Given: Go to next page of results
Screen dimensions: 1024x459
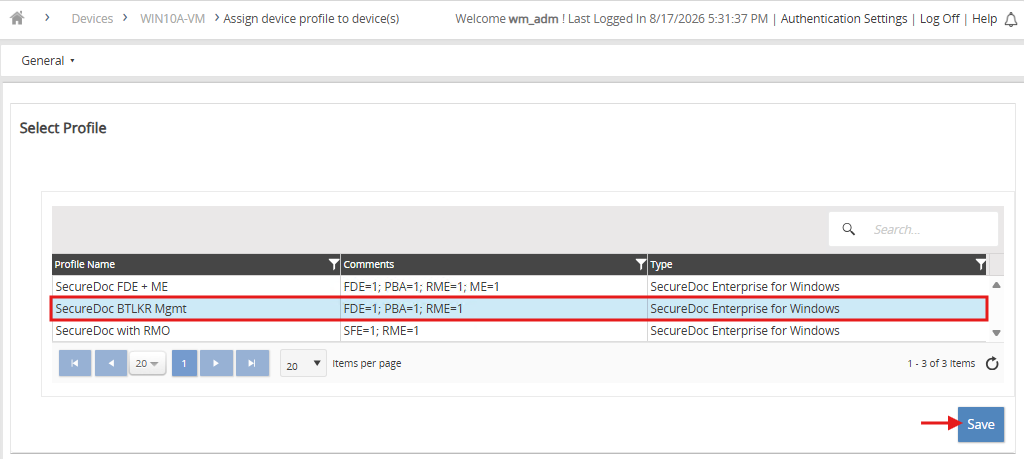Looking at the screenshot, I should [216, 363].
